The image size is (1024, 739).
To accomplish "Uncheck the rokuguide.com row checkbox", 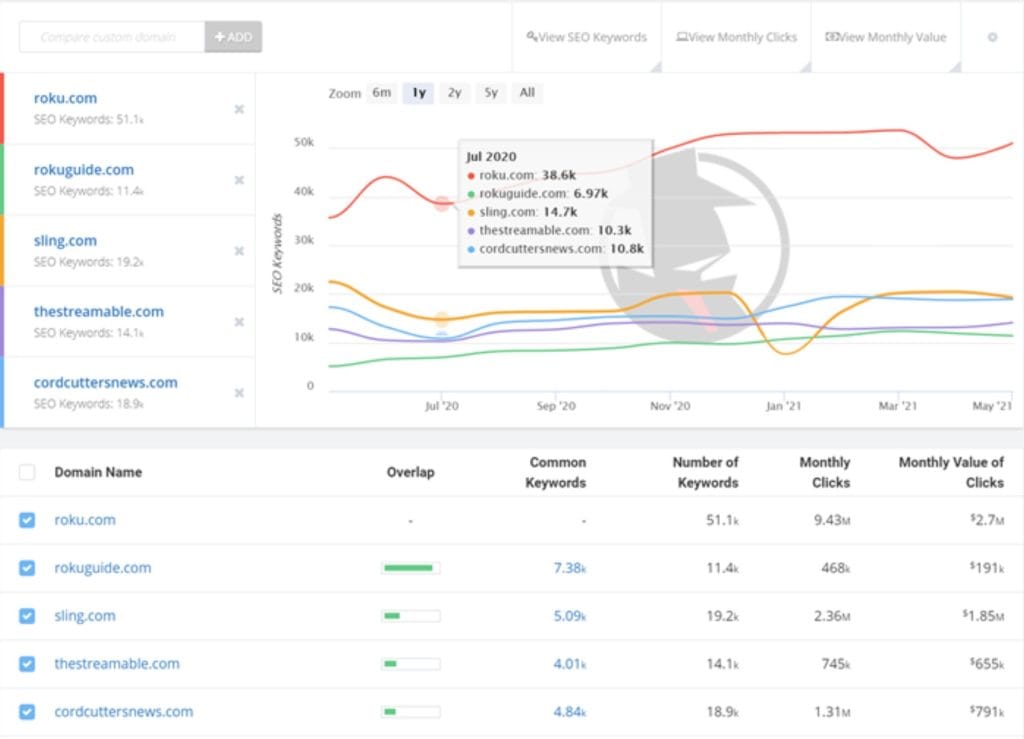I will (27, 568).
